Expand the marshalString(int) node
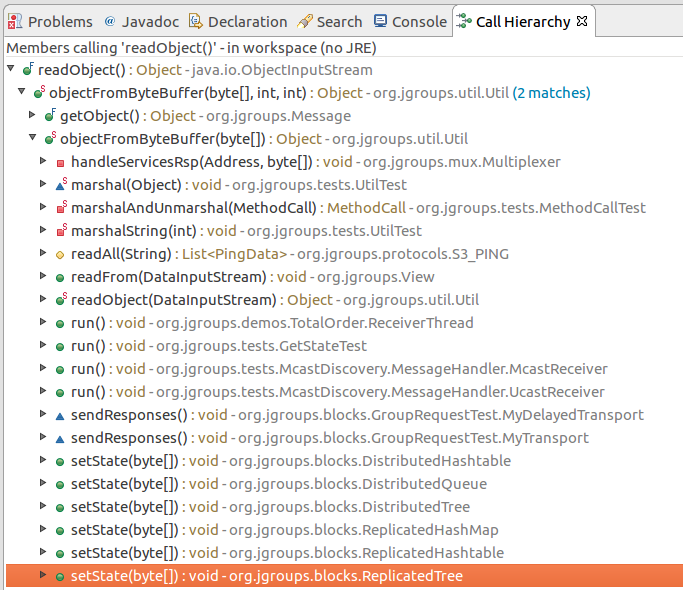The image size is (683, 590). coord(43,230)
